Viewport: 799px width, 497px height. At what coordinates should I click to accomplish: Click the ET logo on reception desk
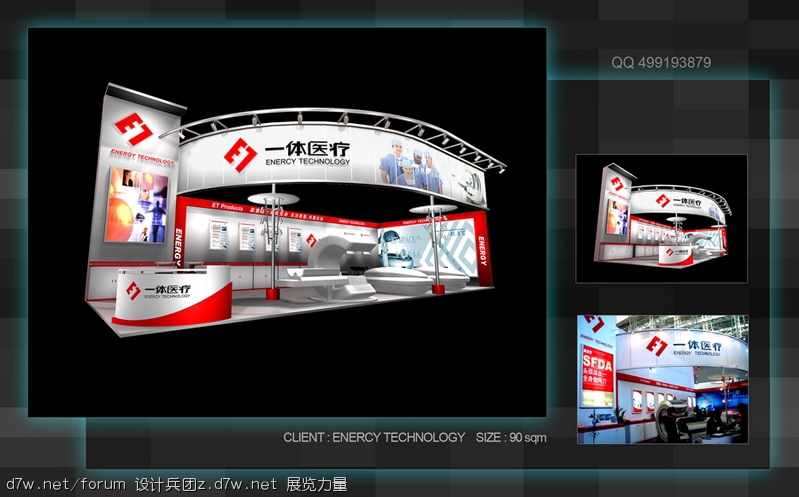(x=133, y=291)
